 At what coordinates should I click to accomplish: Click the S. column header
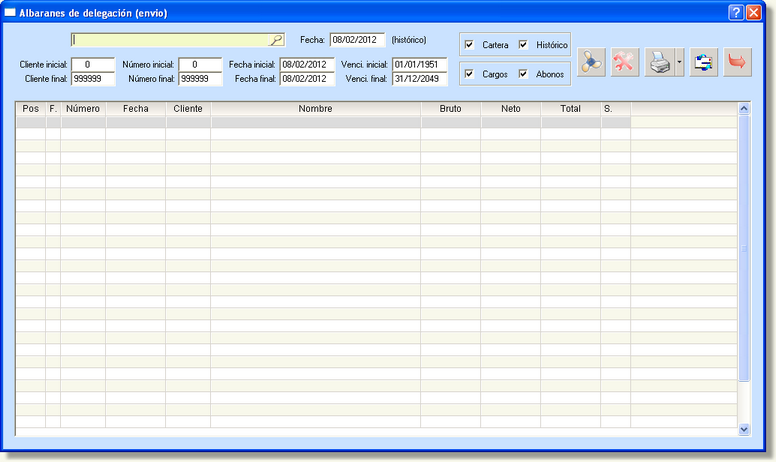point(616,109)
